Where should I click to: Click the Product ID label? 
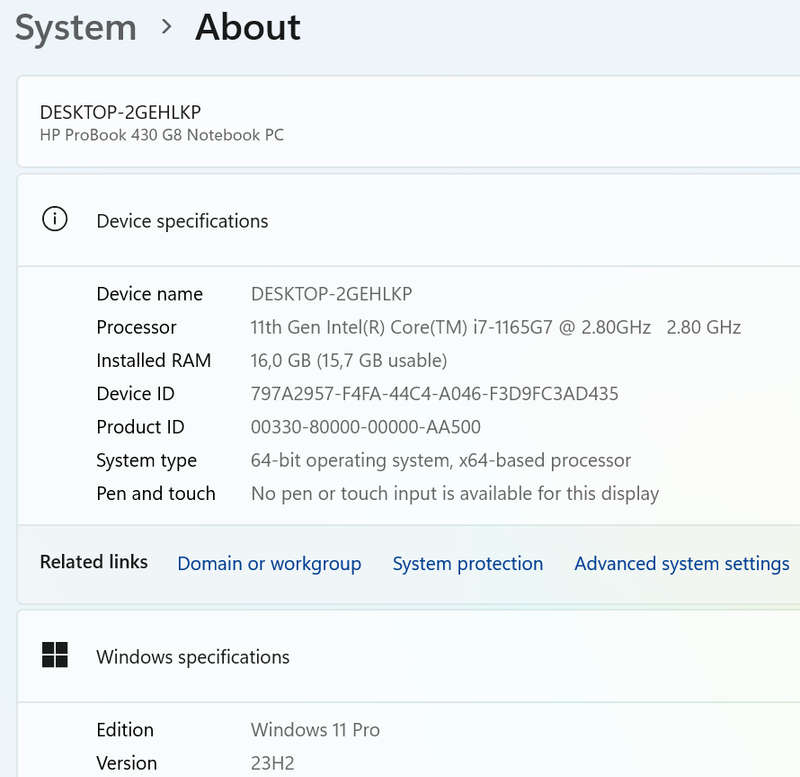[x=140, y=427]
